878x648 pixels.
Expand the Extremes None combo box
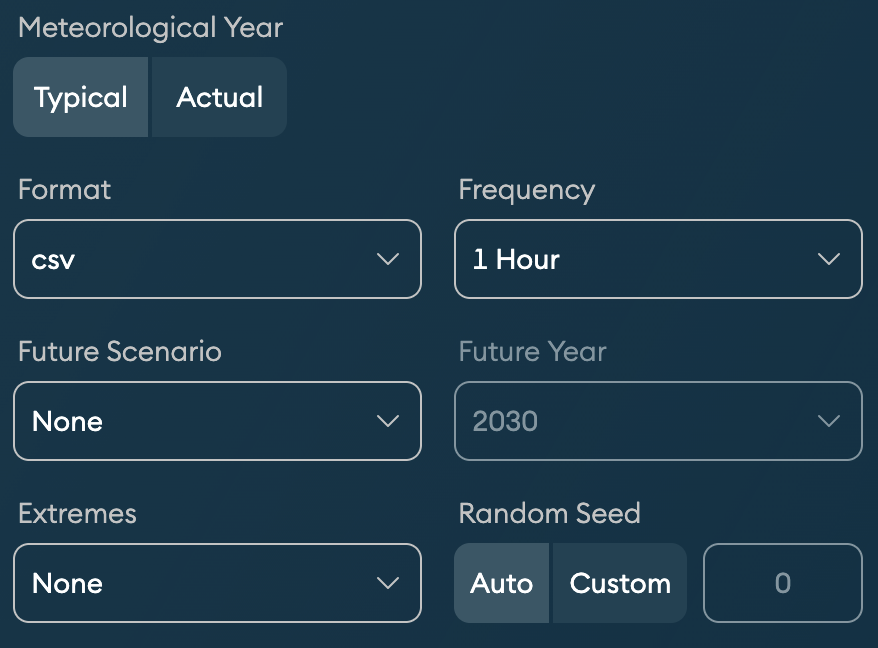tap(200, 584)
